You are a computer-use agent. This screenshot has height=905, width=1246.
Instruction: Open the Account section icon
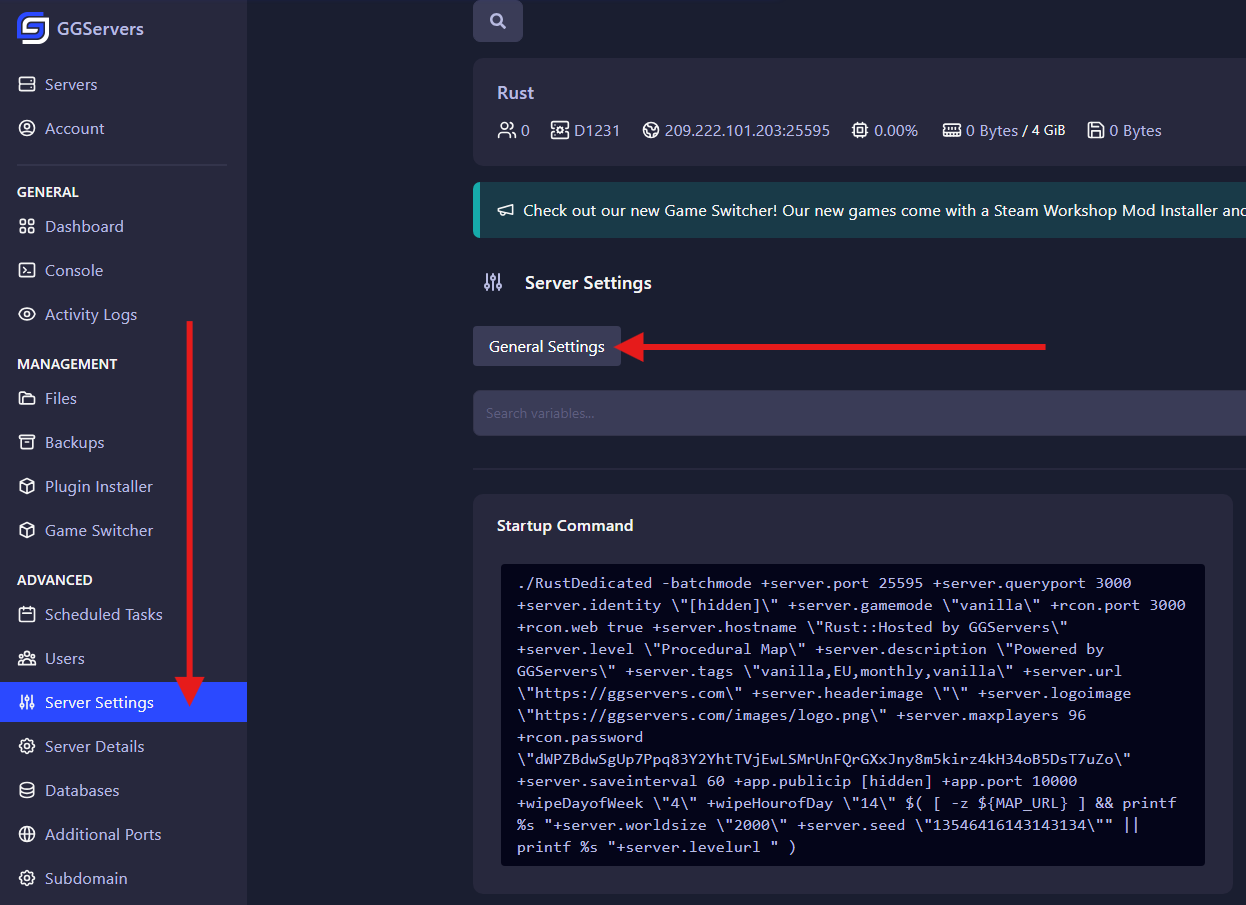[26, 128]
